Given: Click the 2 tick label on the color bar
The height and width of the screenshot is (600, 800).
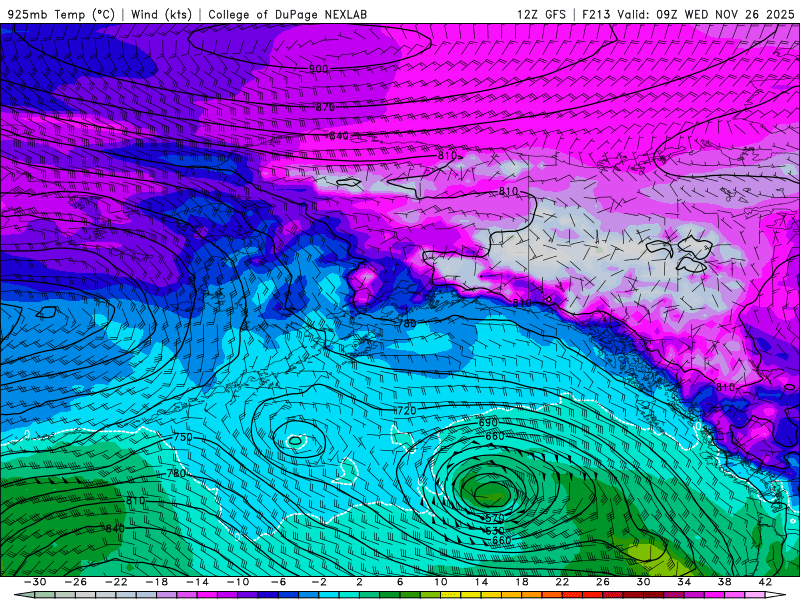Looking at the screenshot, I should [359, 582].
